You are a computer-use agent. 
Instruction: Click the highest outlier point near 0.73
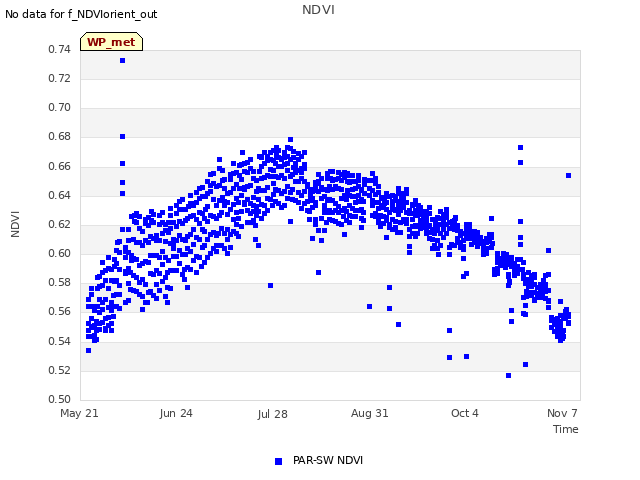click(122, 60)
